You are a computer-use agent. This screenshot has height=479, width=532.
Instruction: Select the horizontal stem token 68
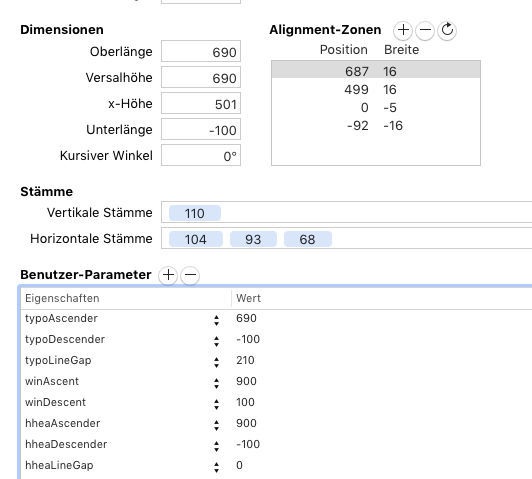click(308, 240)
